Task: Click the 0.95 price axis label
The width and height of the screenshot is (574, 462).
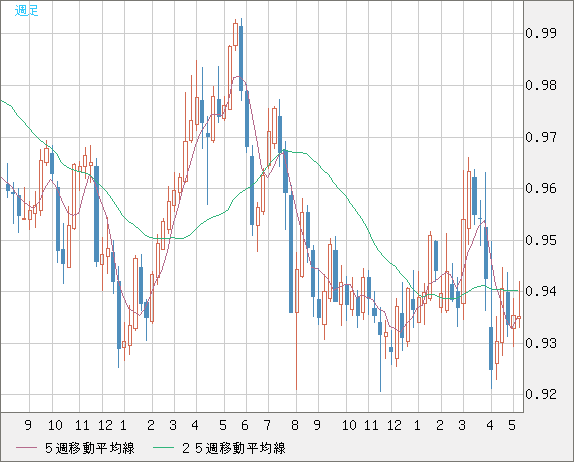Action: (541, 241)
